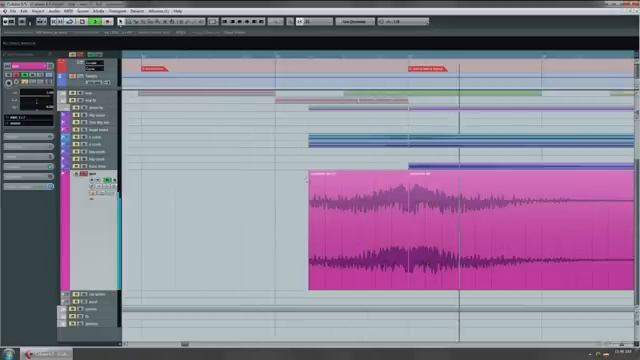Open the Audio menu

point(54,11)
